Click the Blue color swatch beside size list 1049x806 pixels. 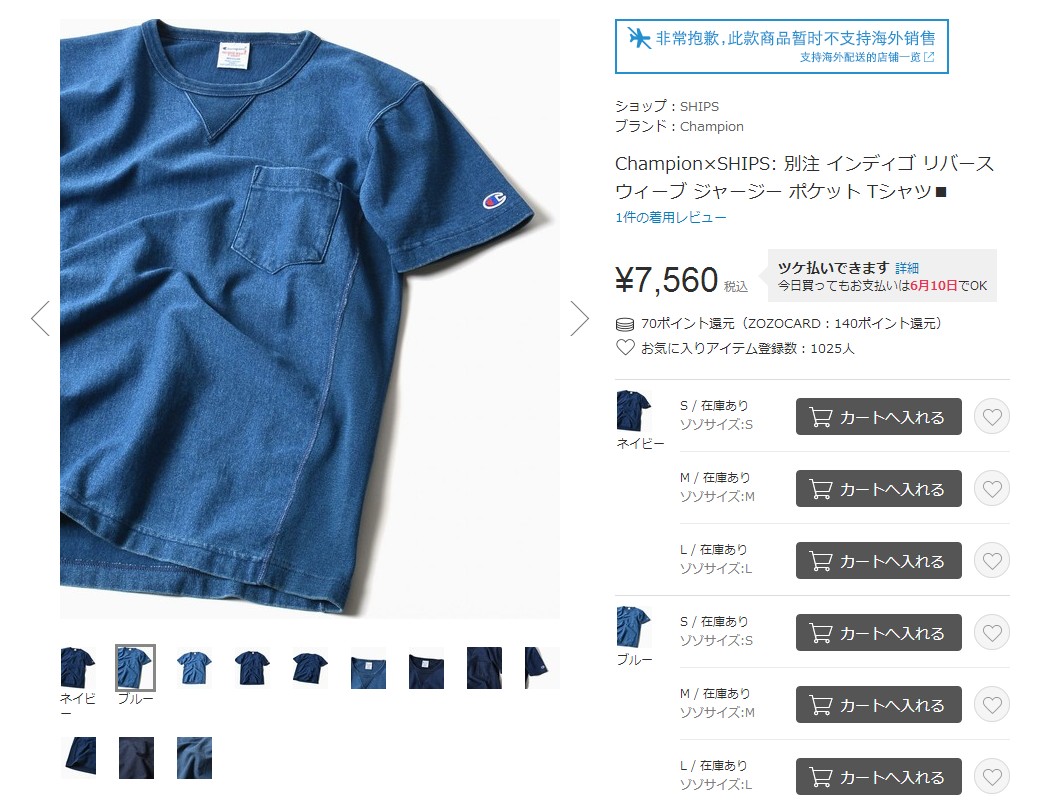pos(633,627)
